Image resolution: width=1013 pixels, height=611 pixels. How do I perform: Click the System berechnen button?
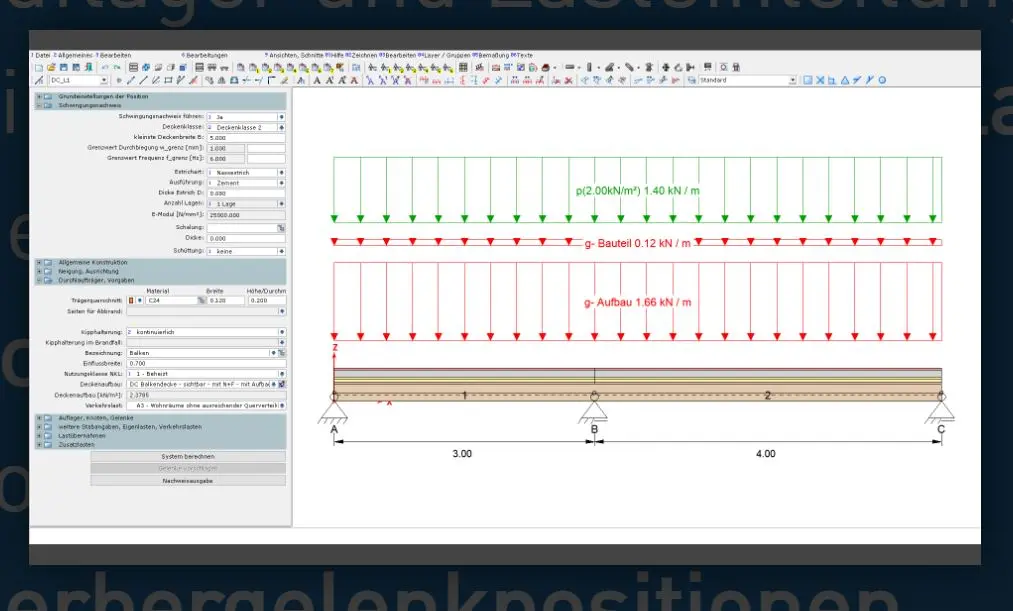pyautogui.click(x=188, y=457)
